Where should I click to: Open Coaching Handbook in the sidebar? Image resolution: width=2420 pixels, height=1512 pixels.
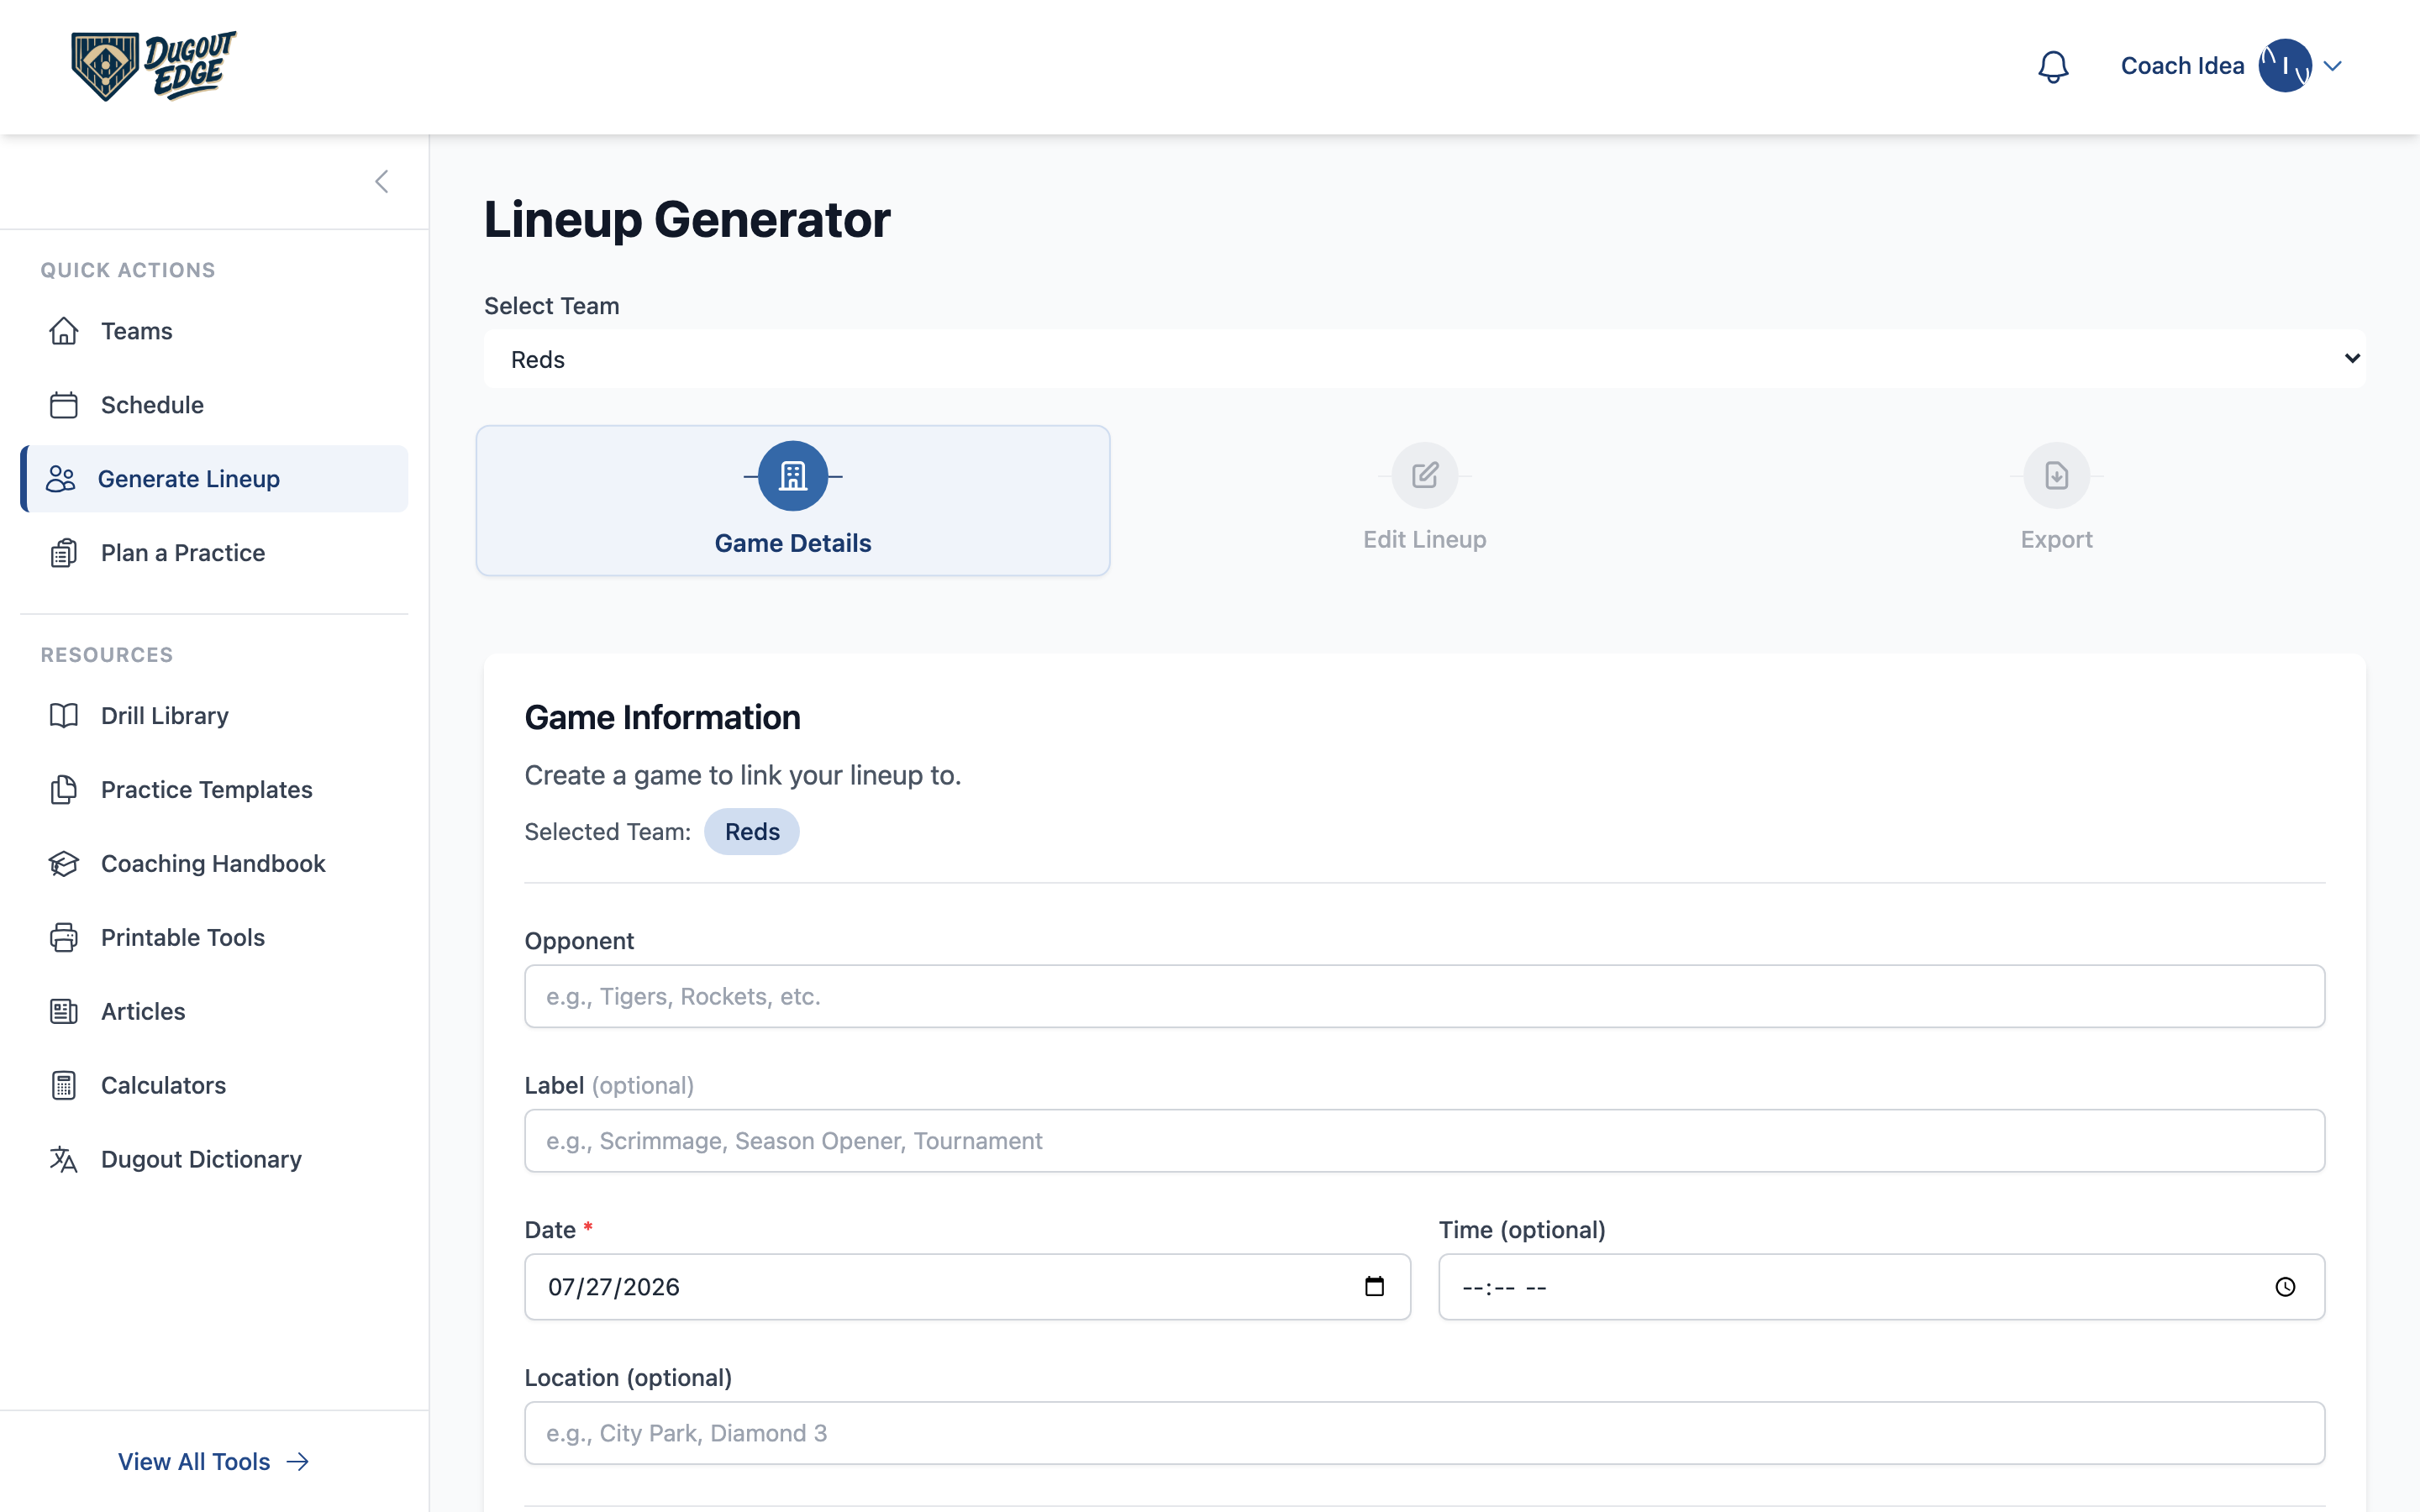click(x=214, y=864)
